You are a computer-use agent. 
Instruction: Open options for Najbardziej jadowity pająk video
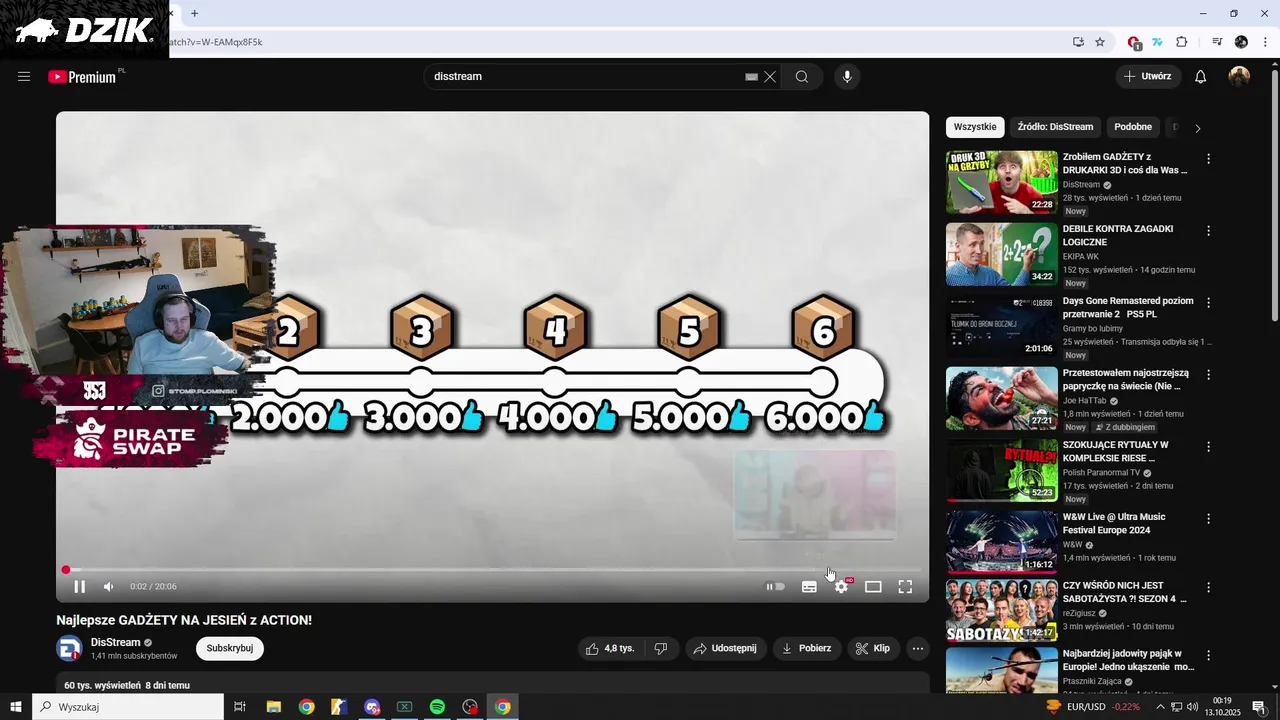1208,656
